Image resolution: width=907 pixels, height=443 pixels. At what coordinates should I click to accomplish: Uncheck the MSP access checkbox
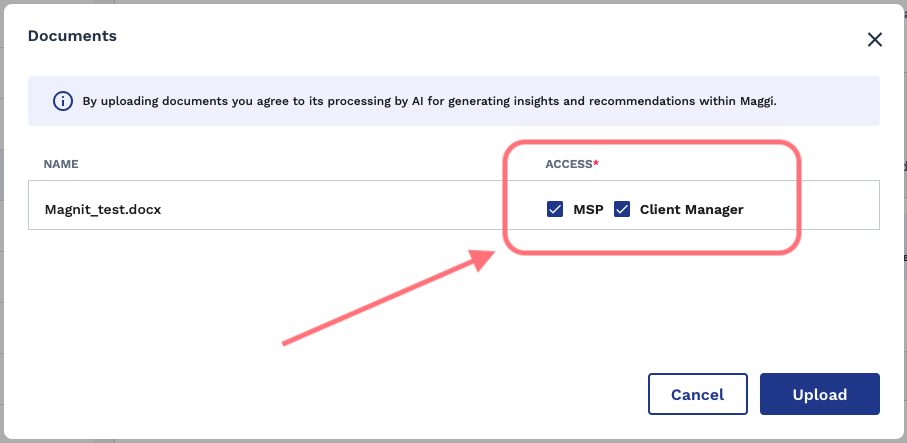[555, 209]
